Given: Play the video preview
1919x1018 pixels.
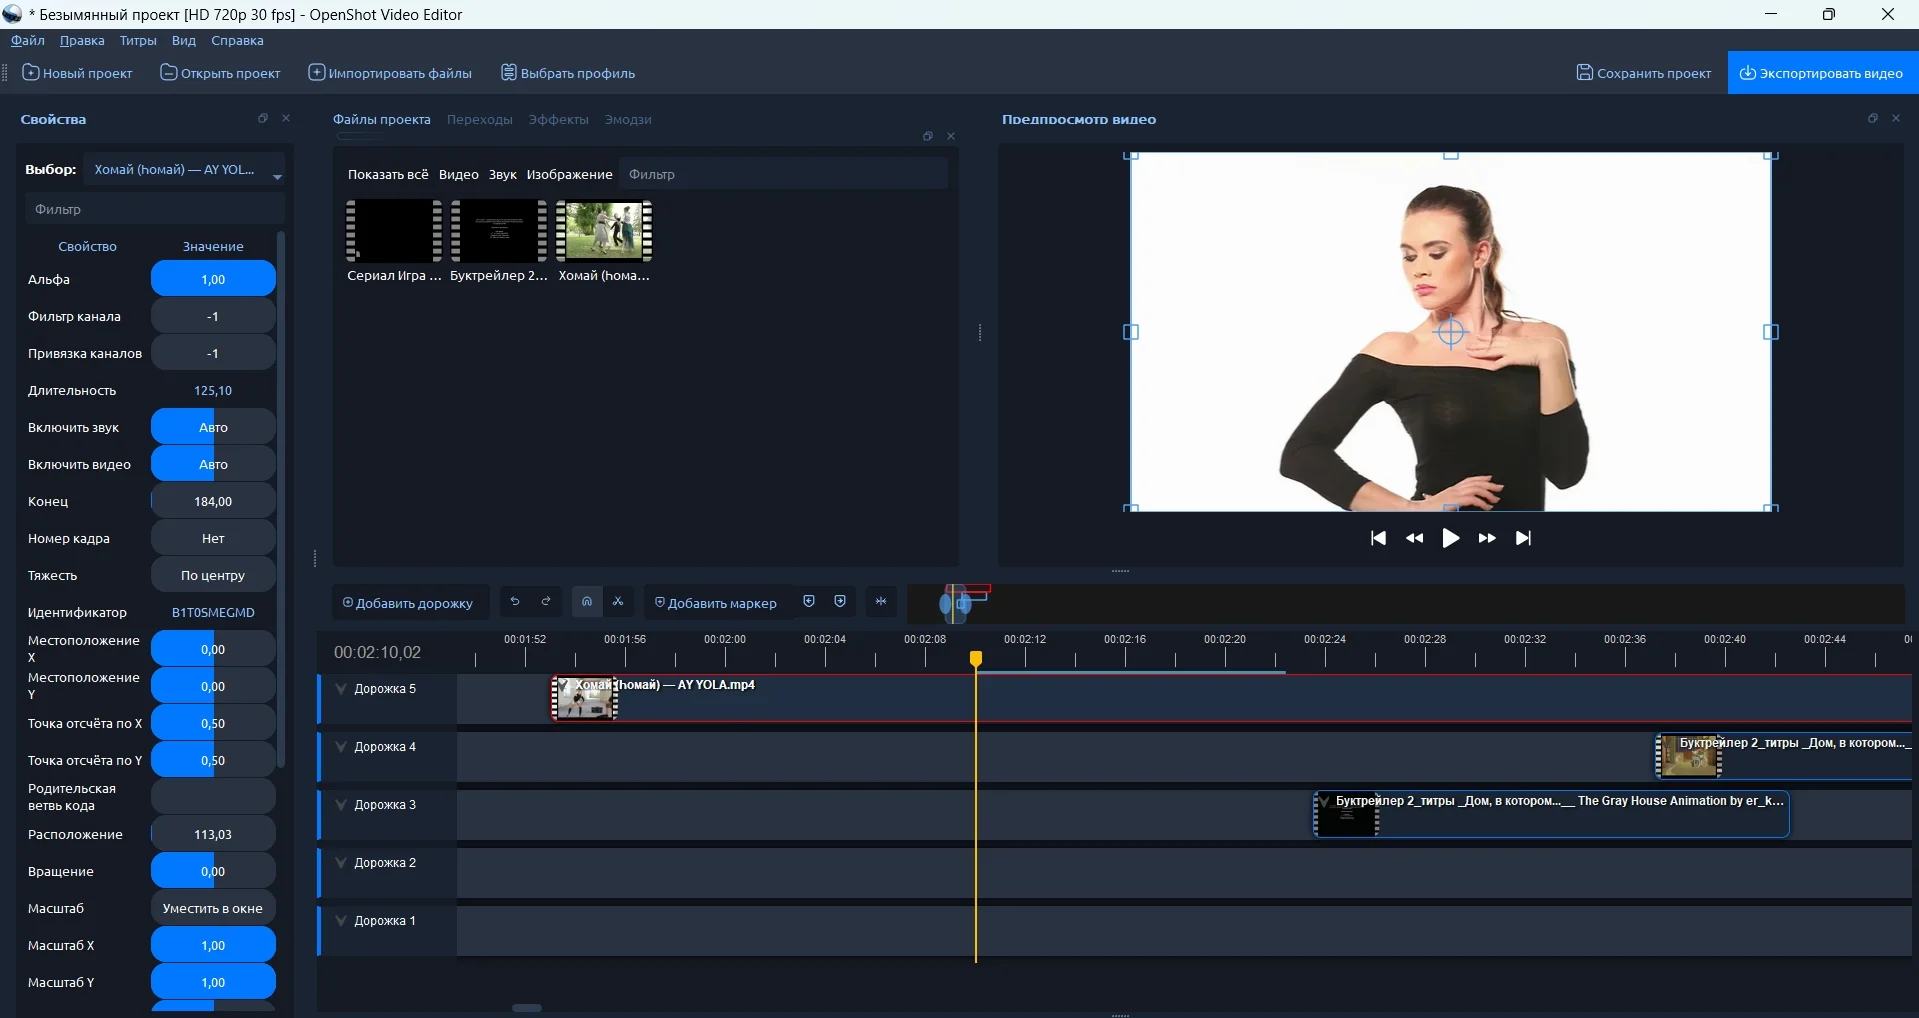Looking at the screenshot, I should tap(1450, 538).
